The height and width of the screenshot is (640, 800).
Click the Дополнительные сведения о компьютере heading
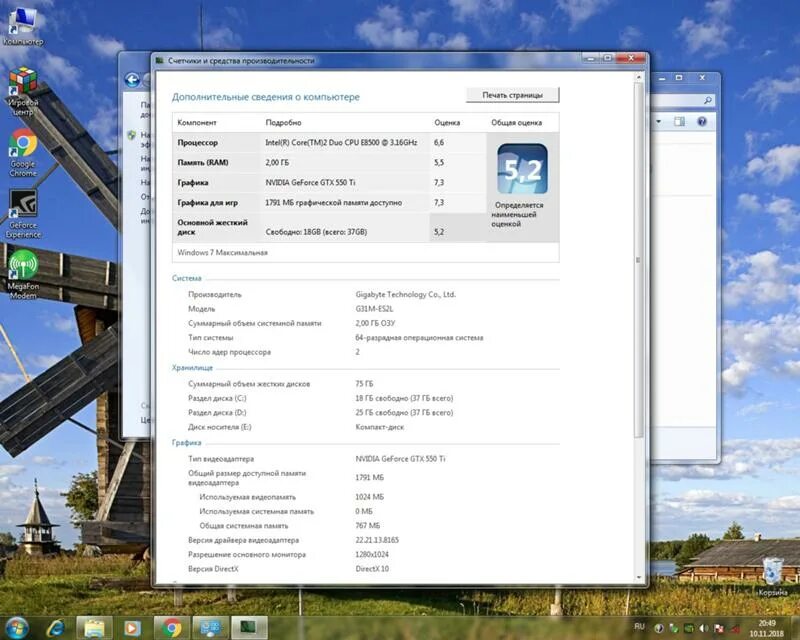pos(265,97)
